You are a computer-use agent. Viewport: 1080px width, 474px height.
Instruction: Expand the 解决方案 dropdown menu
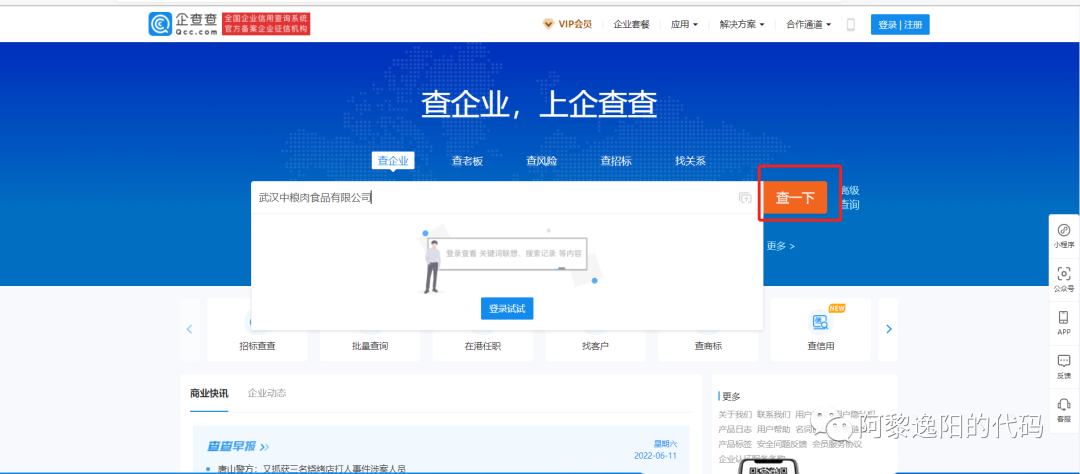click(742, 25)
